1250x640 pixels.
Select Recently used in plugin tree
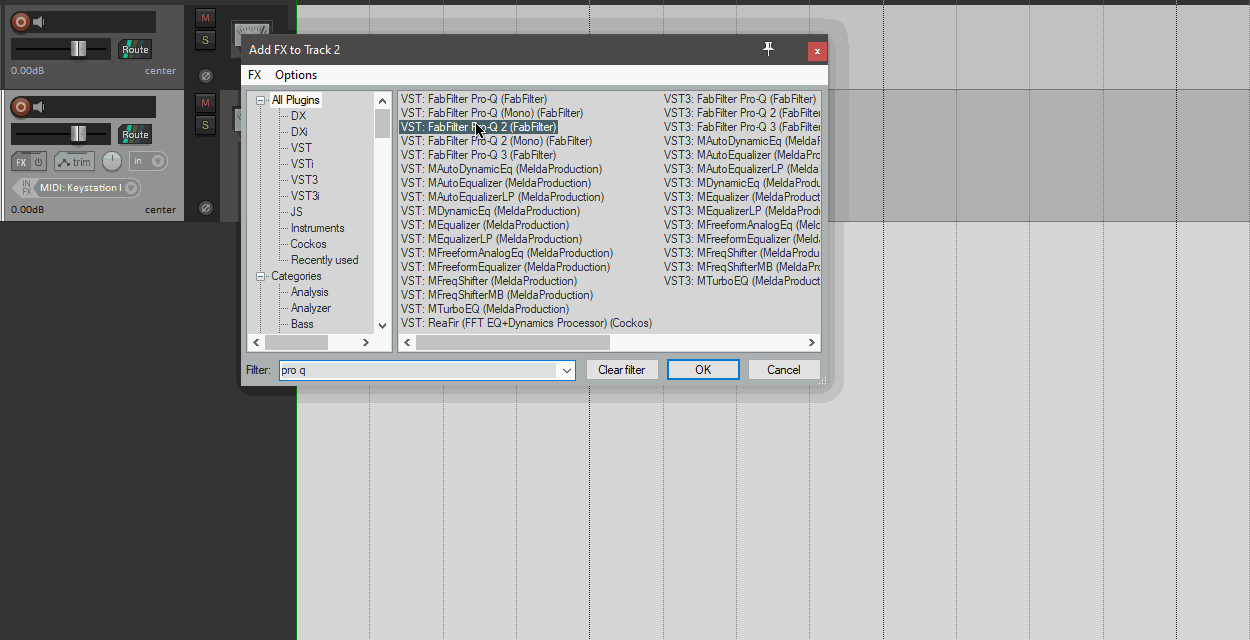click(x=325, y=260)
